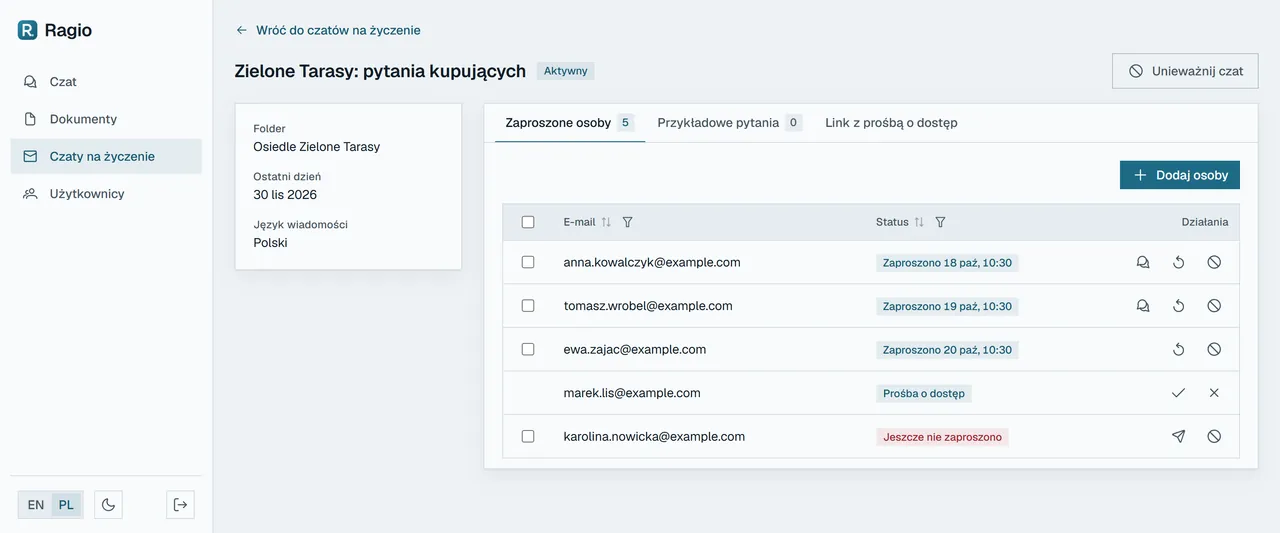Viewport: 1280px width, 533px height.
Task: Select Czaty na życzenie in sidebar
Action: pyautogui.click(x=106, y=157)
